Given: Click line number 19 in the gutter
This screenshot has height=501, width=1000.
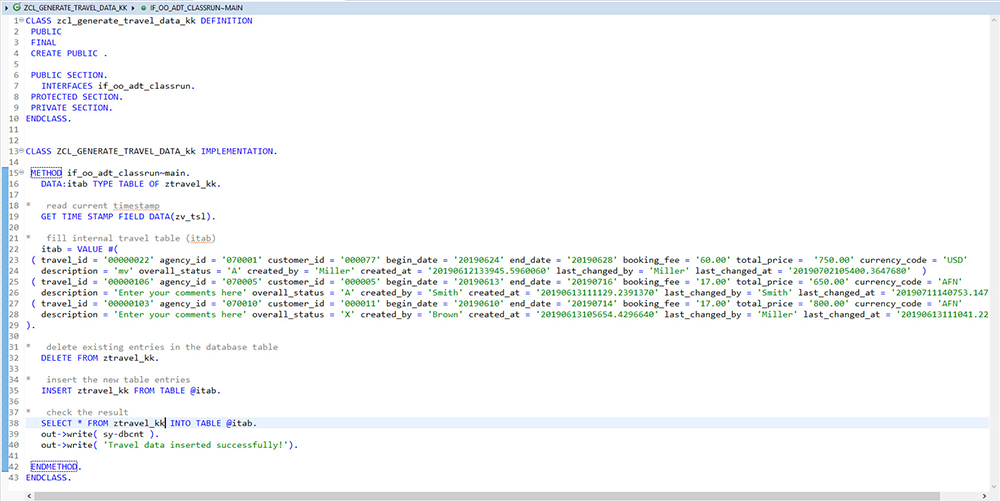Looking at the screenshot, I should tap(14, 216).
